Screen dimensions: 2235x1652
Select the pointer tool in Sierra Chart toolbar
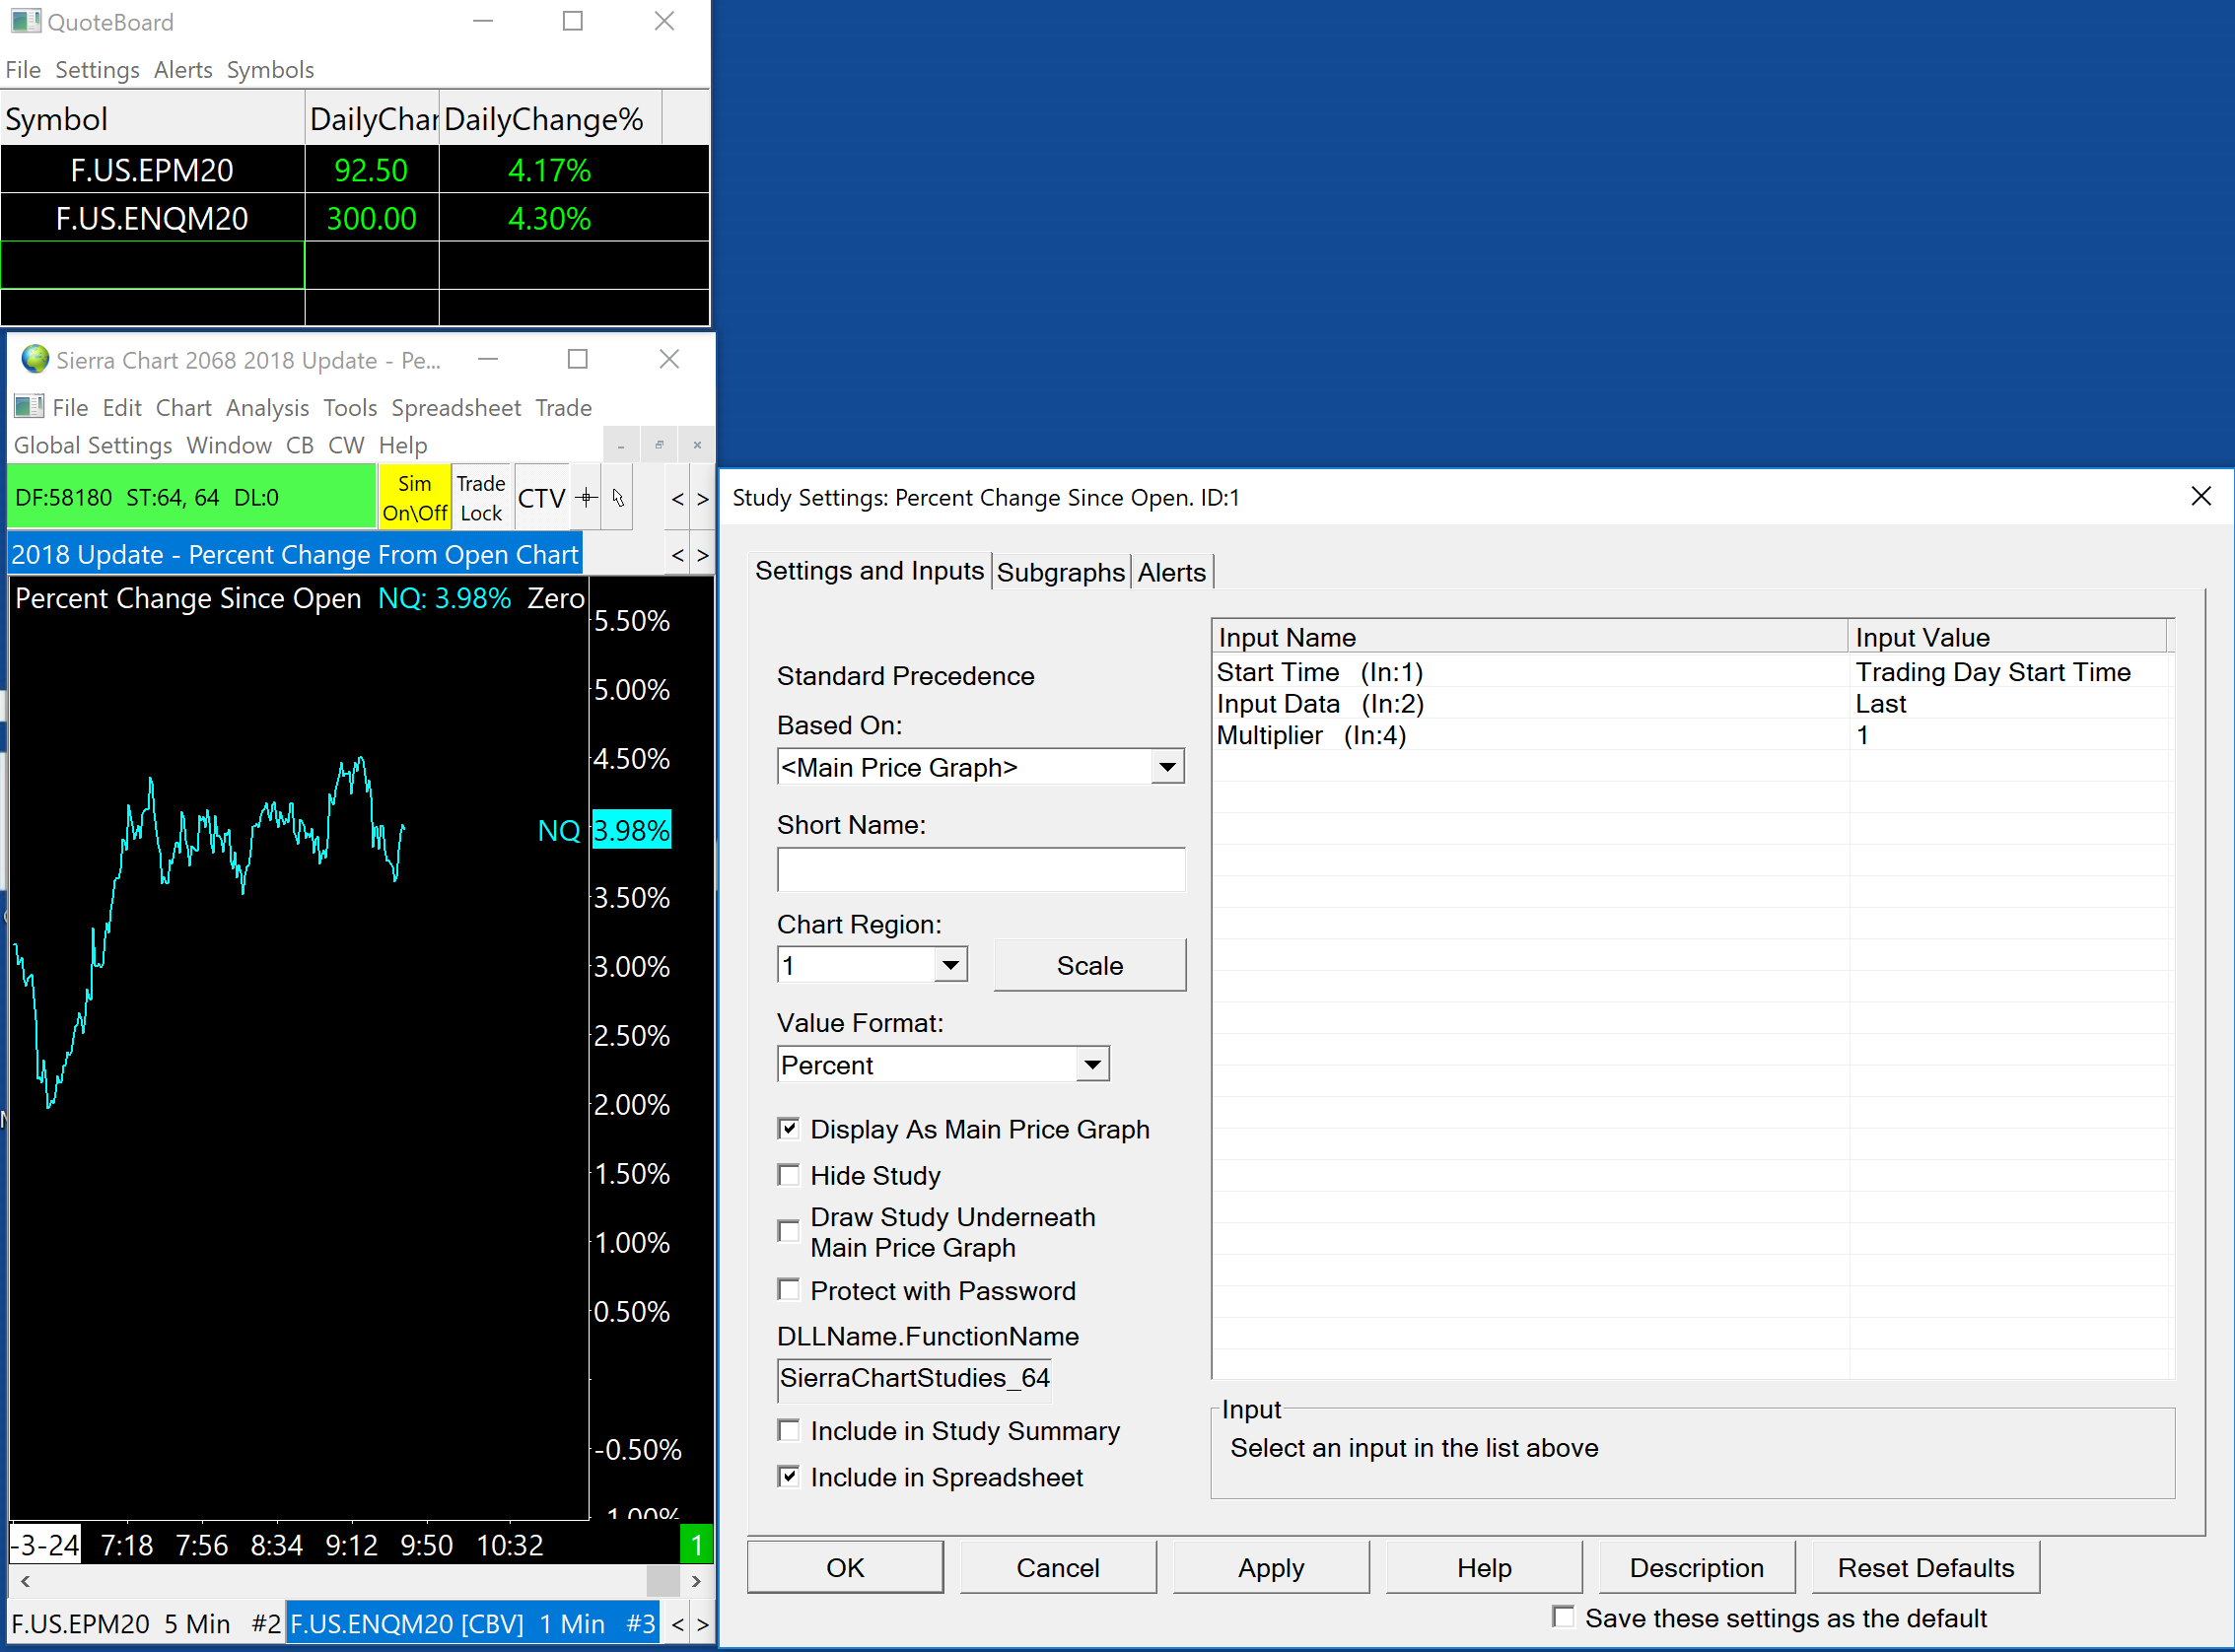(618, 497)
